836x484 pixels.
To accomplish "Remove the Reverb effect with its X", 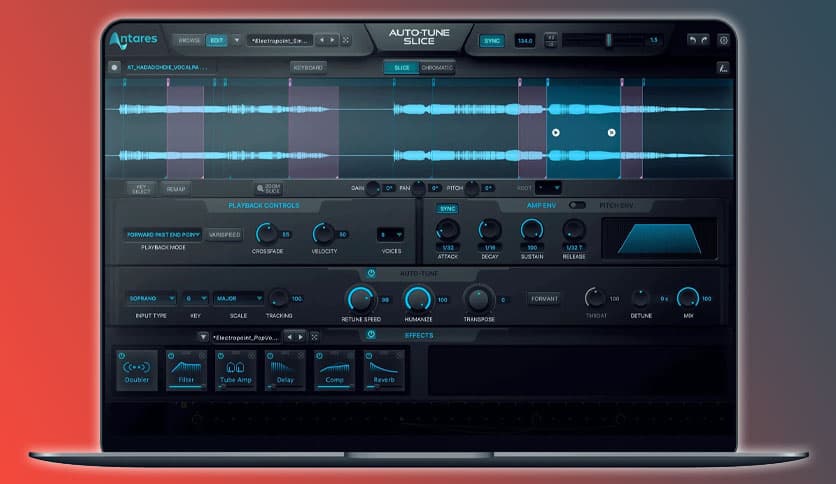I will pos(400,356).
